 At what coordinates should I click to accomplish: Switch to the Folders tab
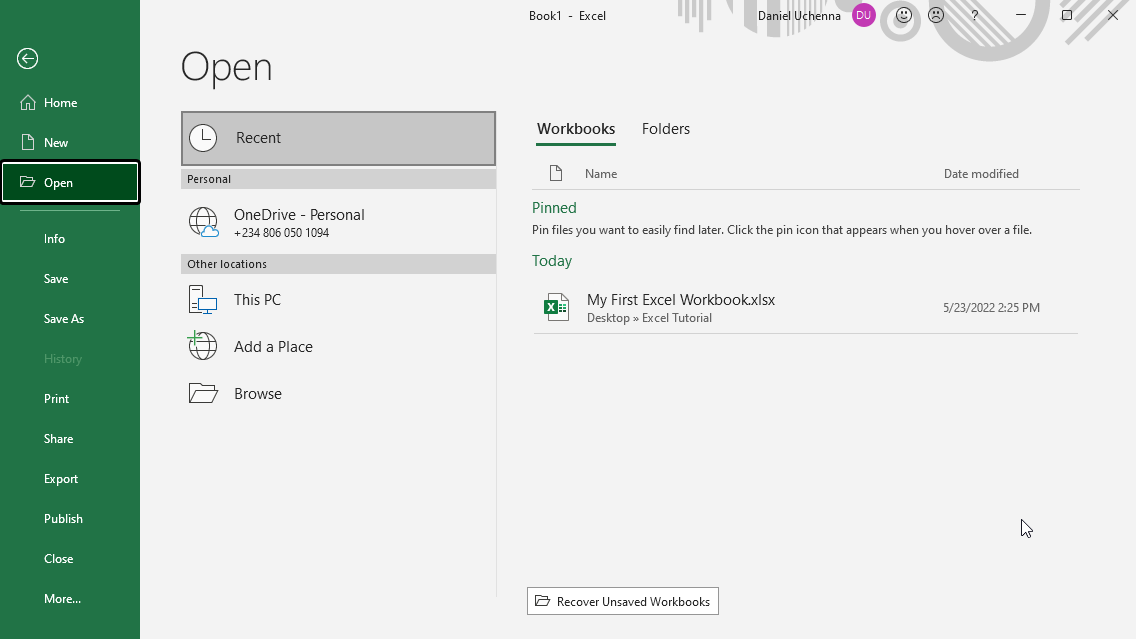665,129
